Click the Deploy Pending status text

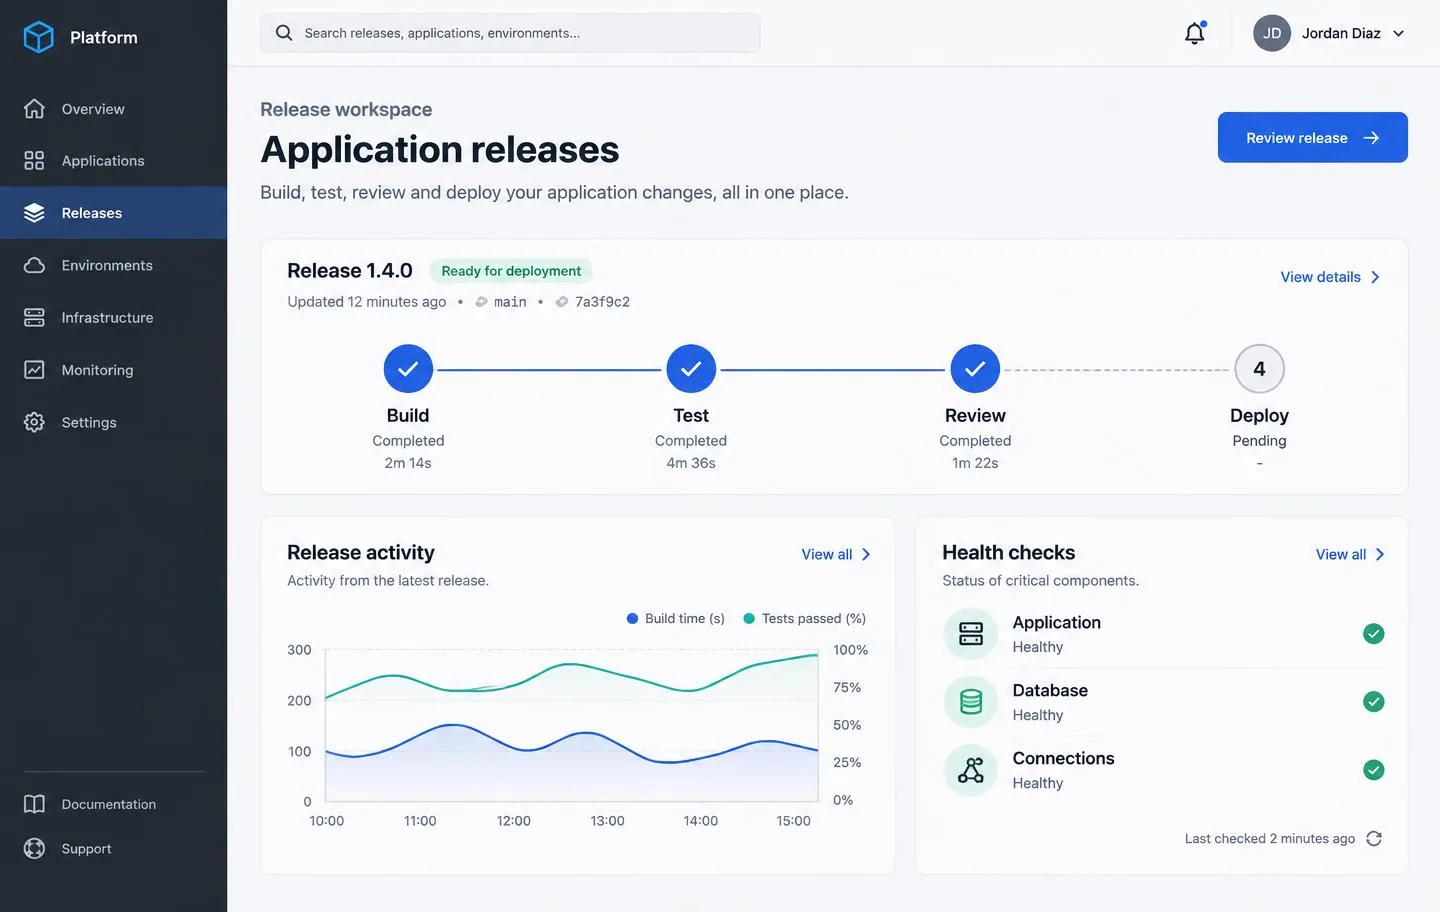(x=1259, y=441)
